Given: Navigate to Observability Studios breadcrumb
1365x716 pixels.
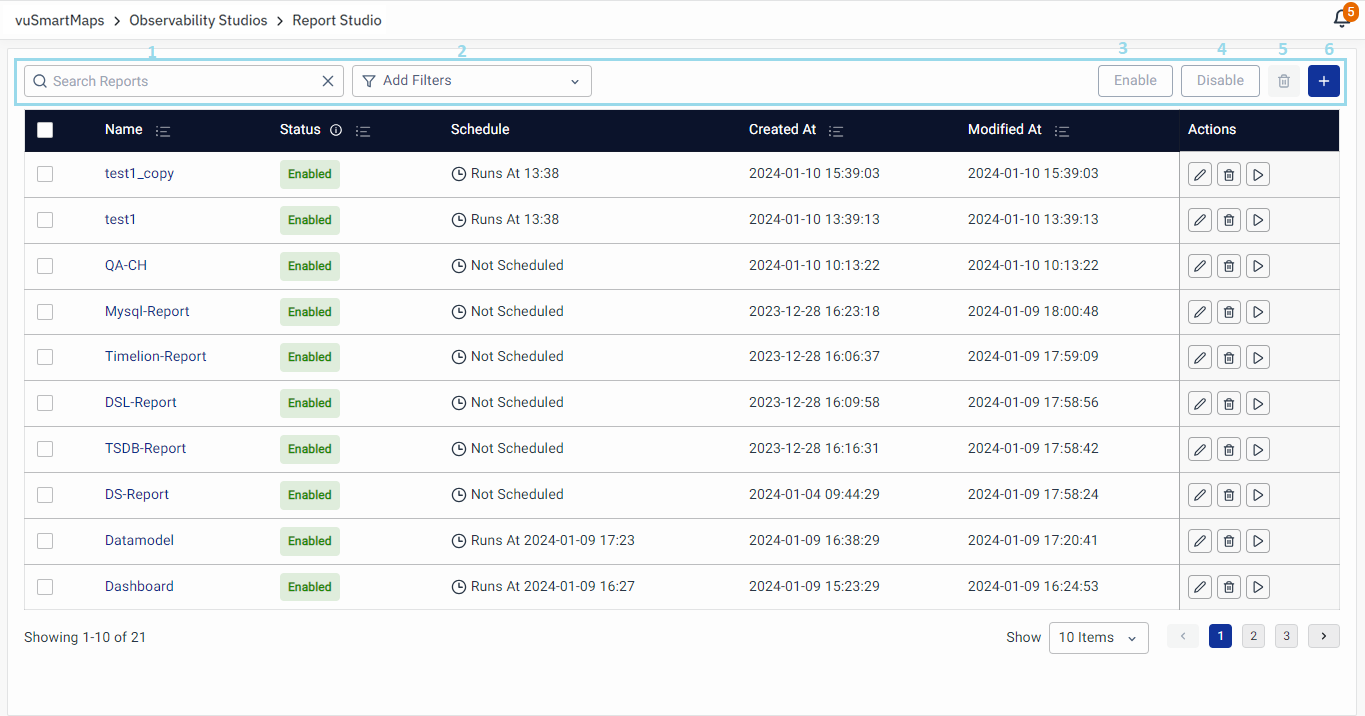Looking at the screenshot, I should point(198,20).
